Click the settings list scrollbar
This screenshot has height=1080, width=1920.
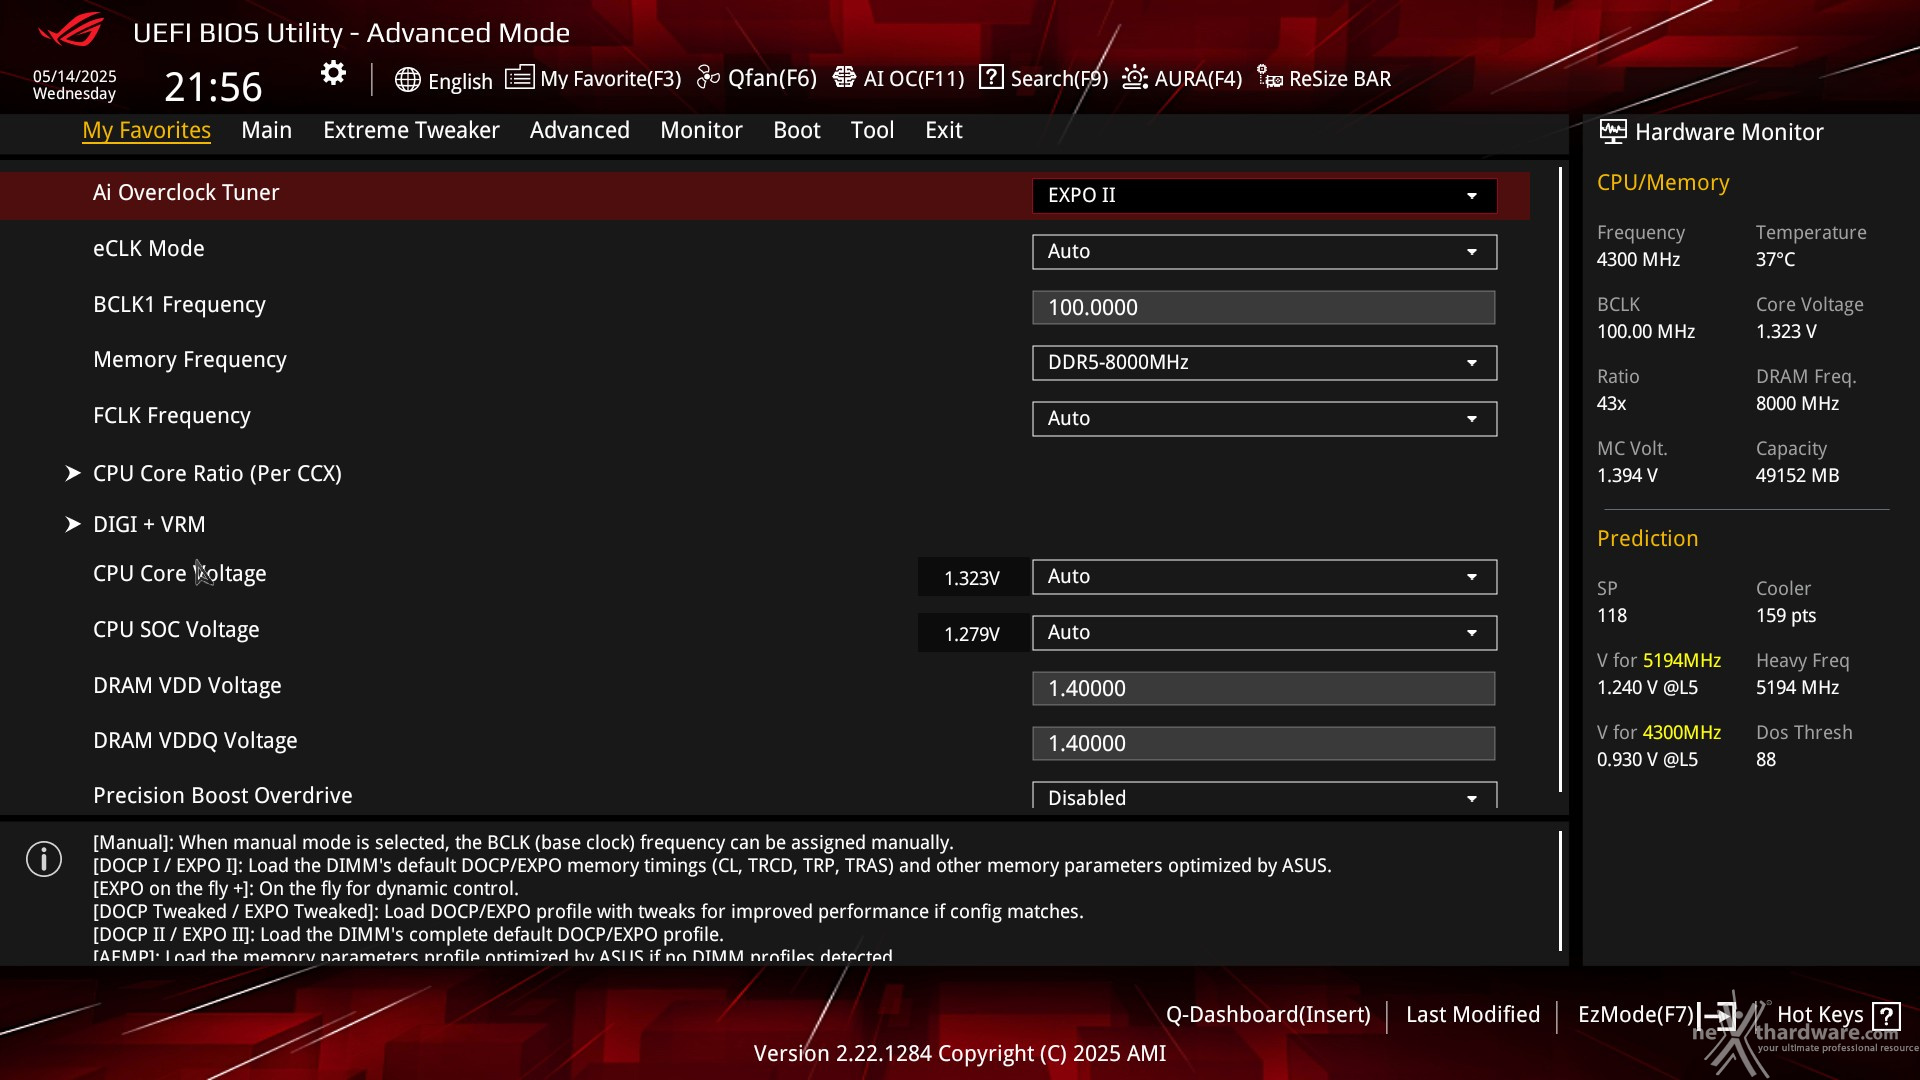1561,480
